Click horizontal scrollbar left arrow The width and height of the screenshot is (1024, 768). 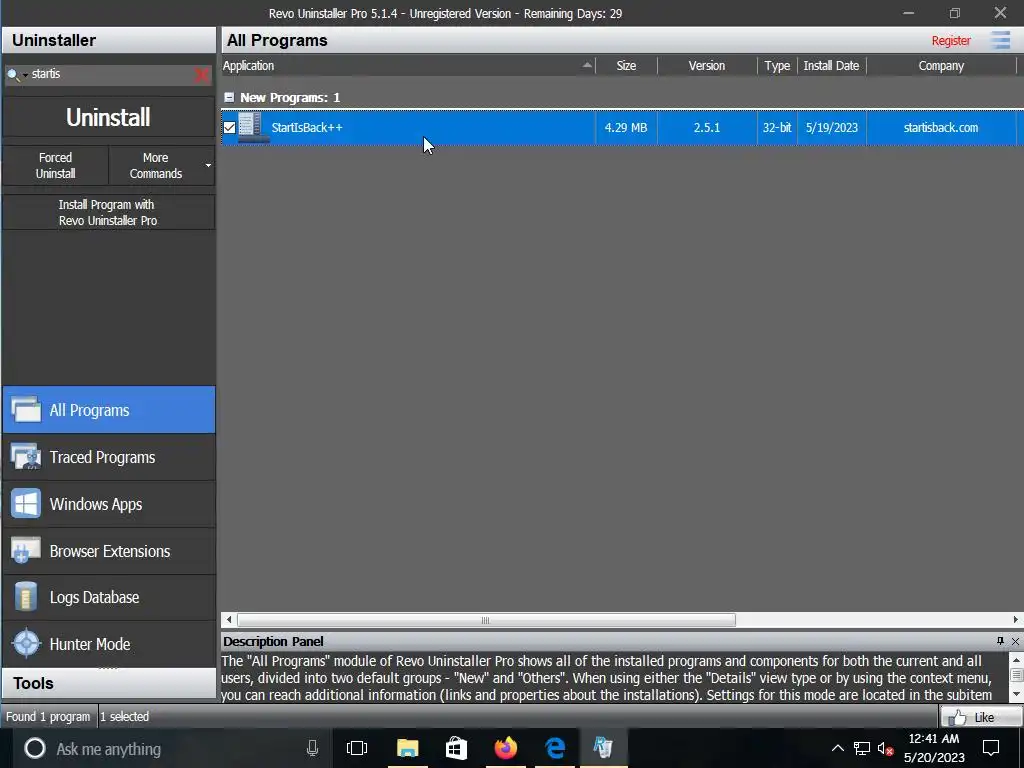(x=229, y=620)
